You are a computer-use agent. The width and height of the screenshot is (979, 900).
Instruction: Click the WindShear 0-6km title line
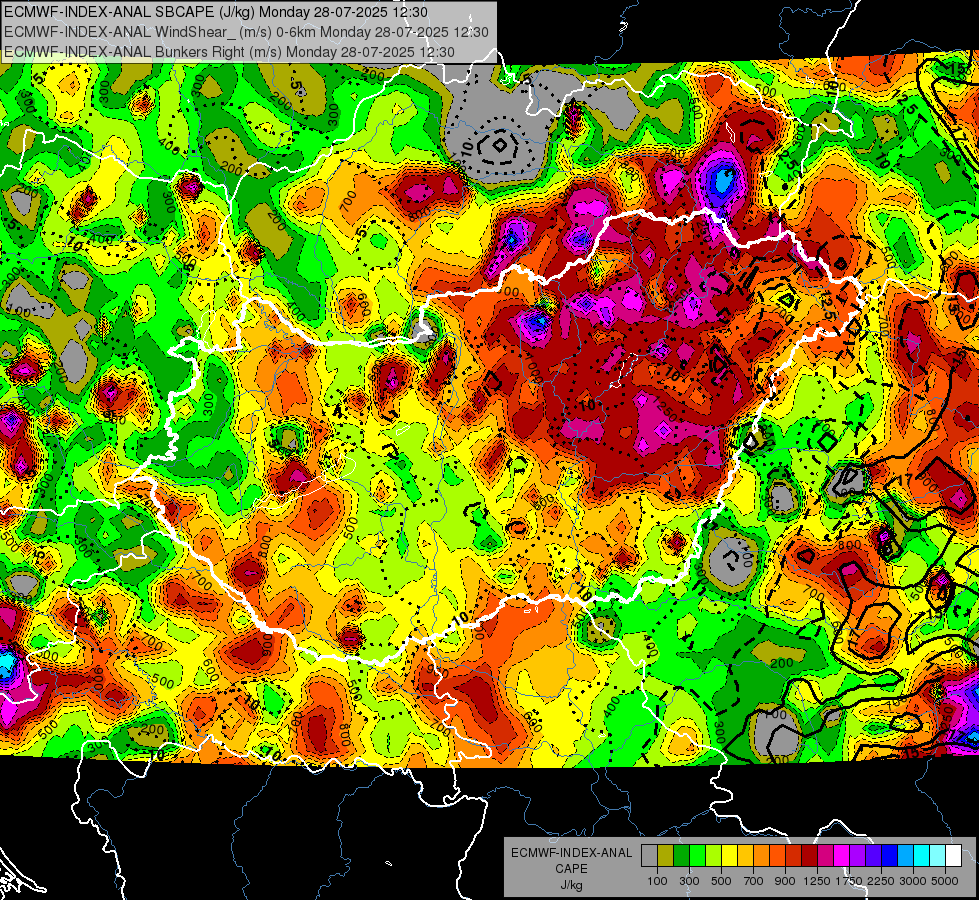pyautogui.click(x=246, y=32)
